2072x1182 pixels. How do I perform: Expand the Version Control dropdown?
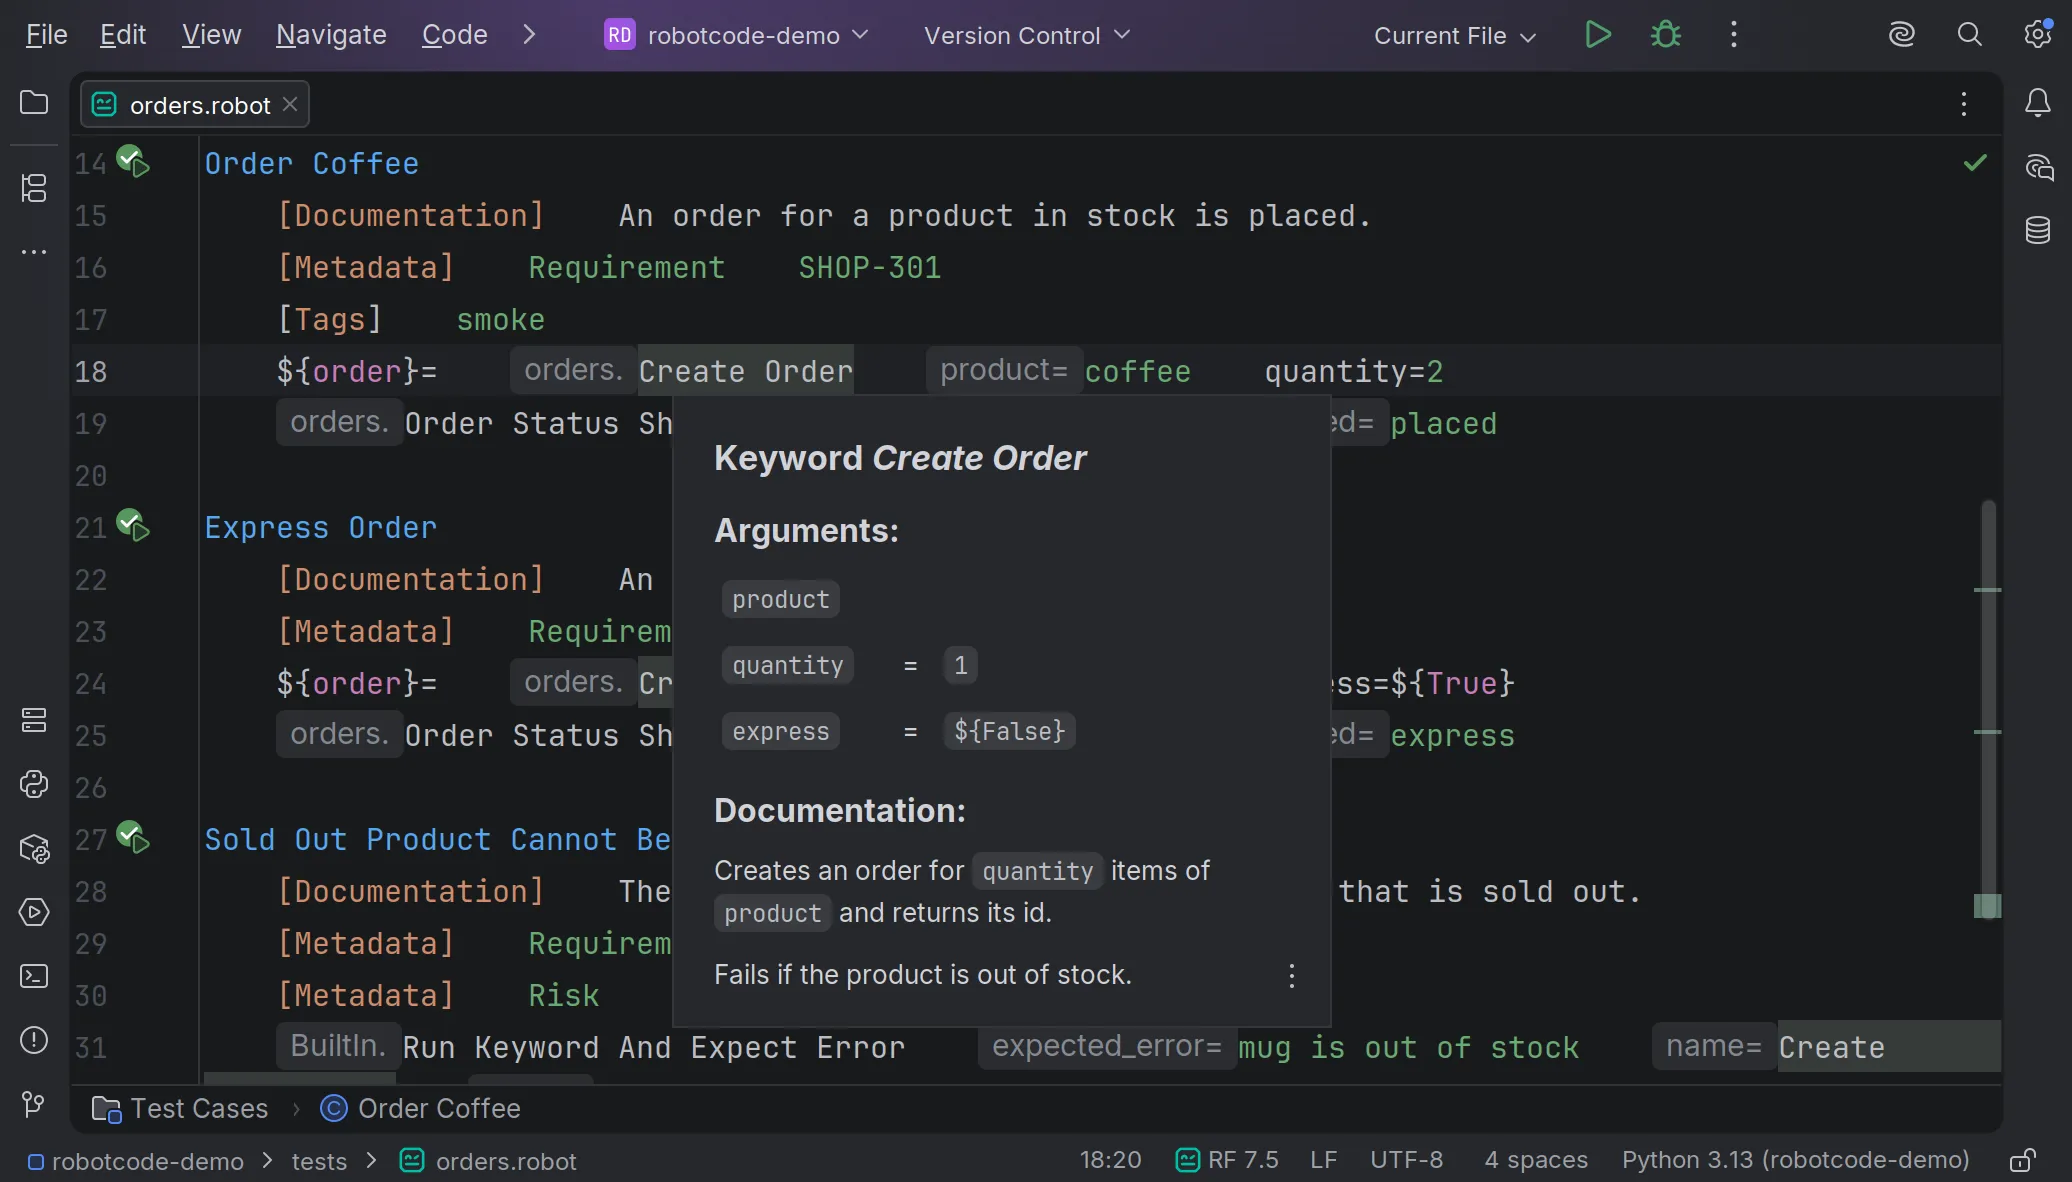[1027, 35]
